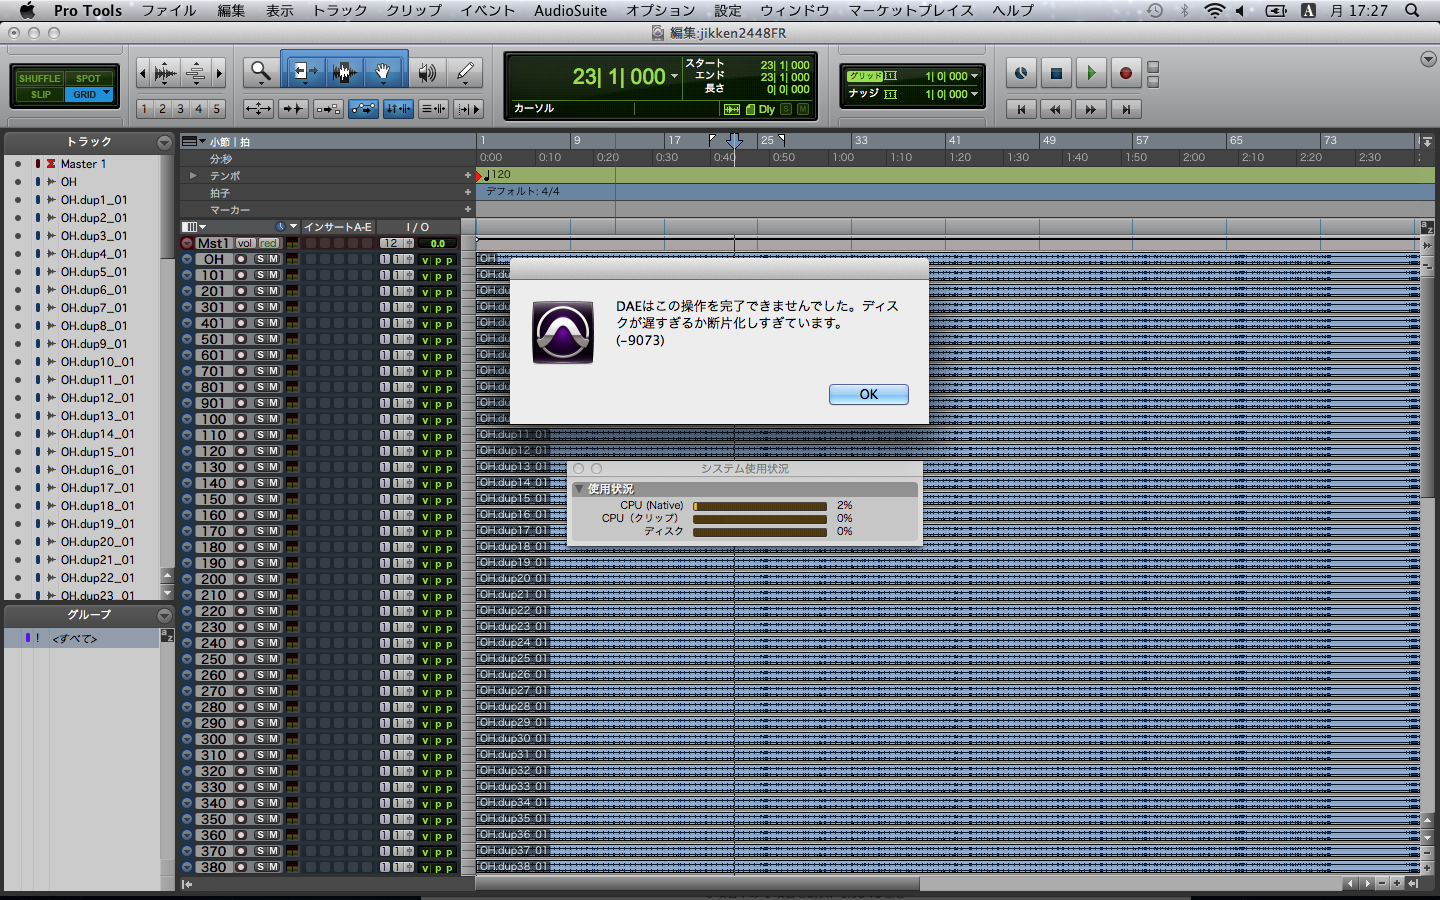Toggle Link Track and Edit Selection

coord(433,109)
